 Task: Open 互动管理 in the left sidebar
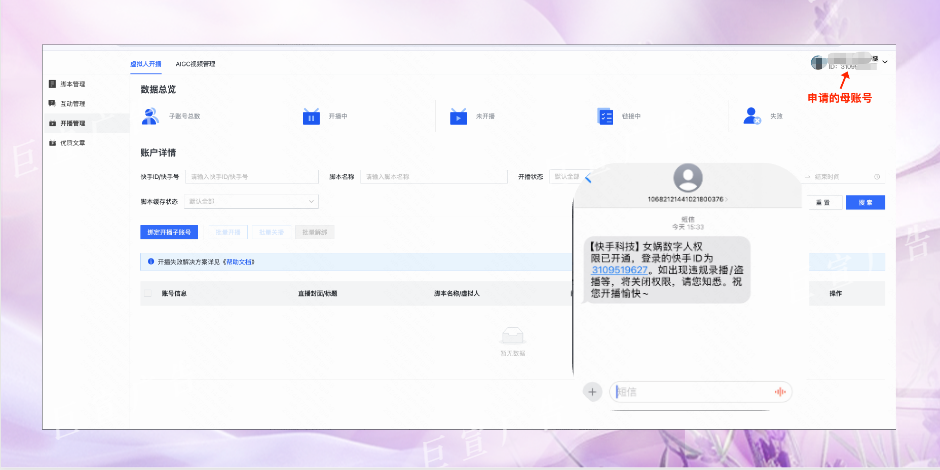coord(73,104)
